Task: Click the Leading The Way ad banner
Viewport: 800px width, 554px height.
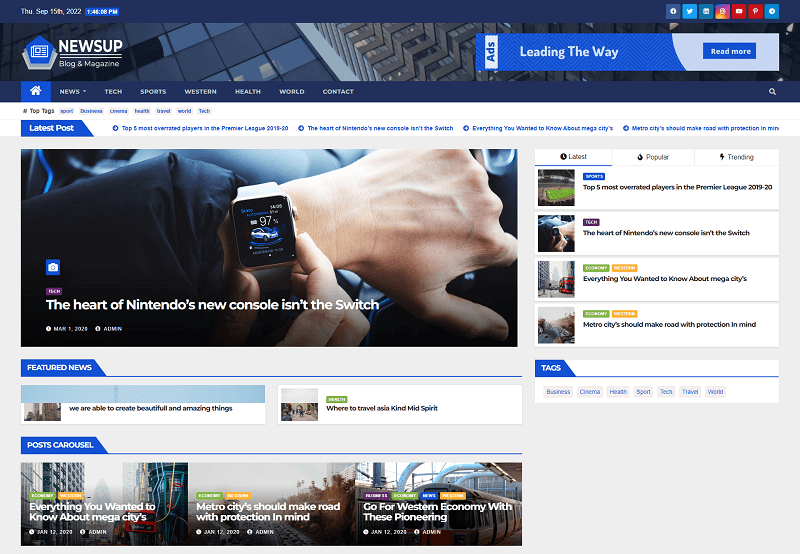Action: point(627,52)
